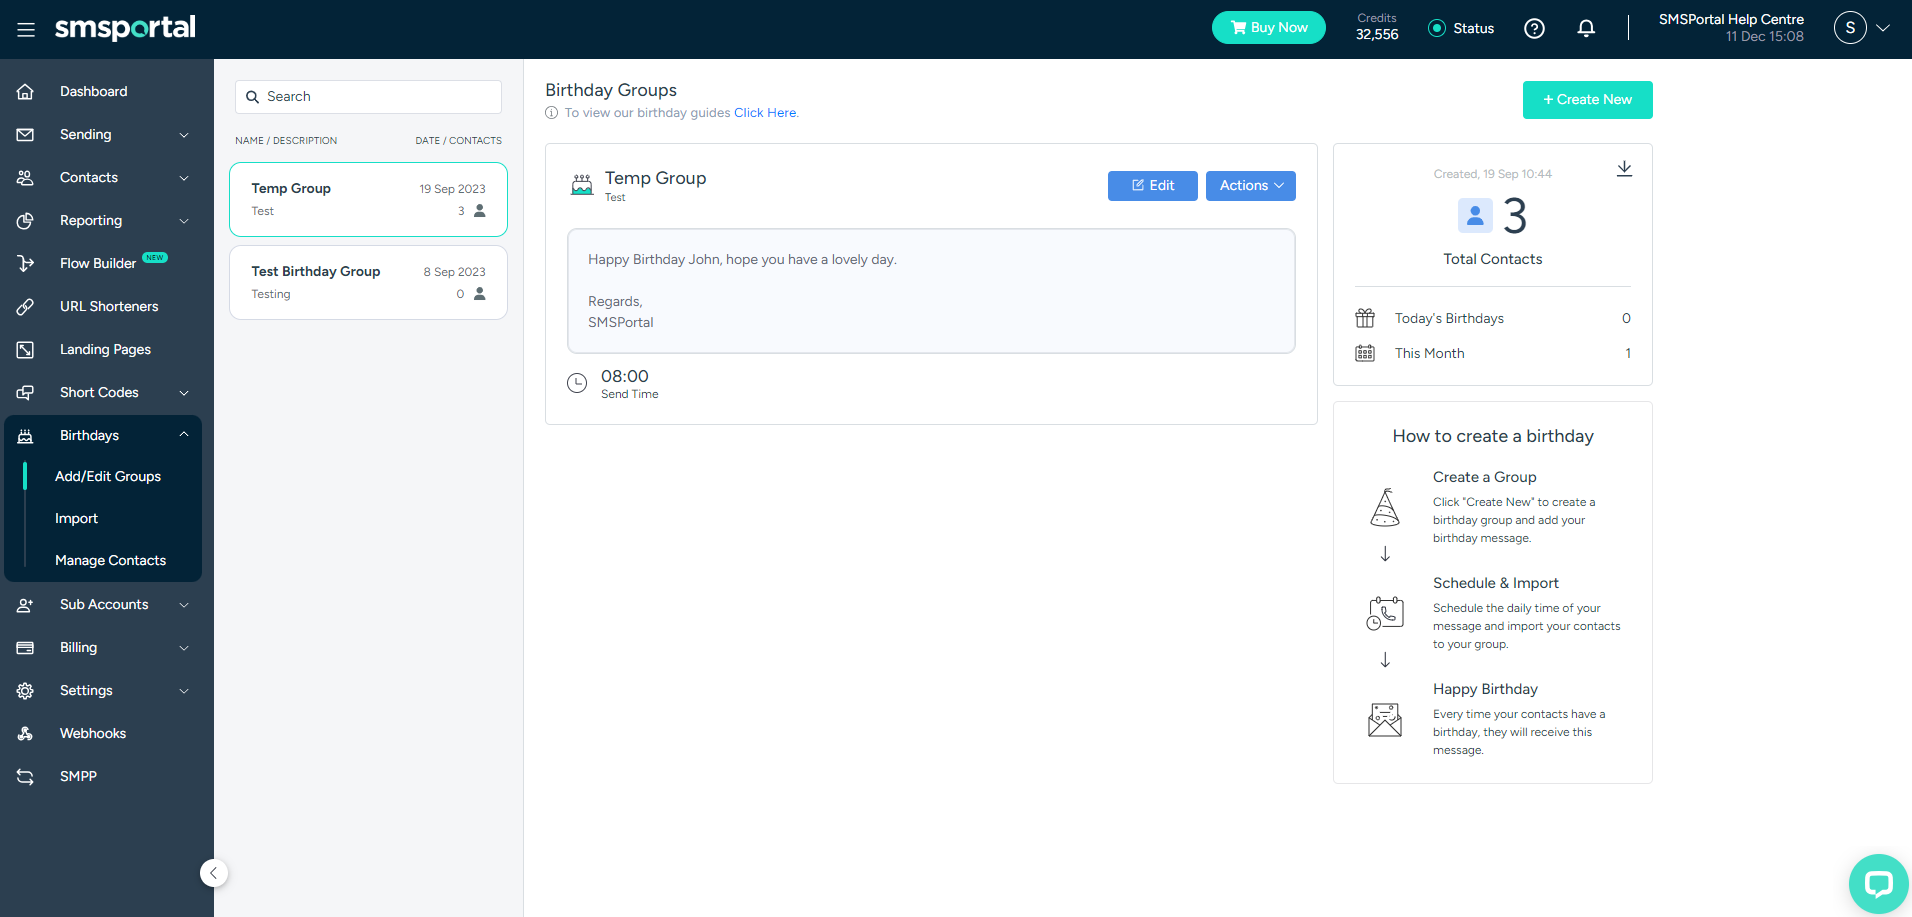1912x917 pixels.
Task: Click the Flow Builder branch icon
Action: click(x=26, y=263)
